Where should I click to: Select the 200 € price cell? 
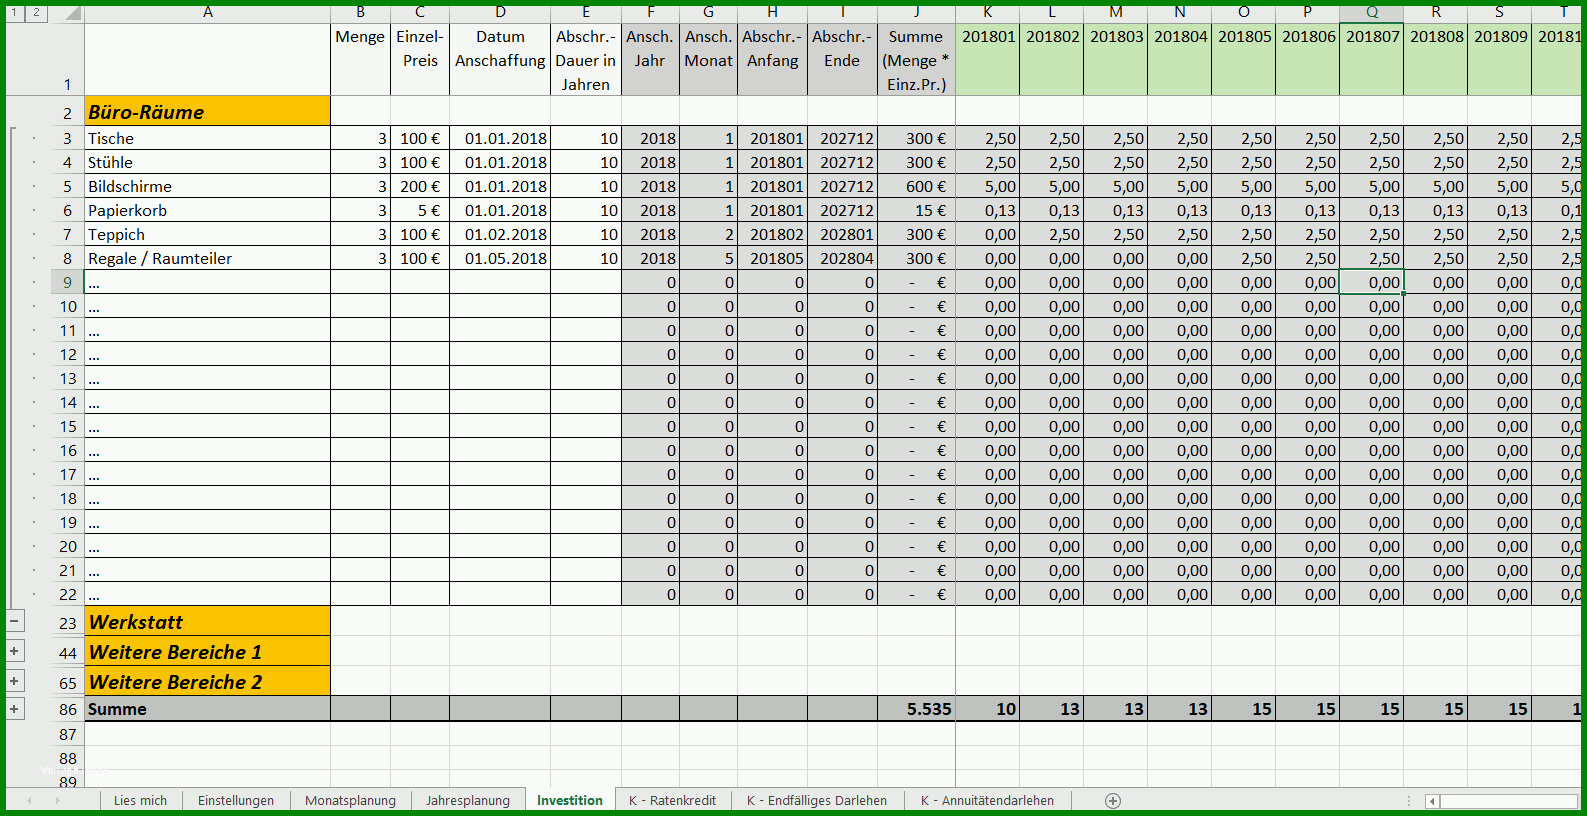[420, 186]
